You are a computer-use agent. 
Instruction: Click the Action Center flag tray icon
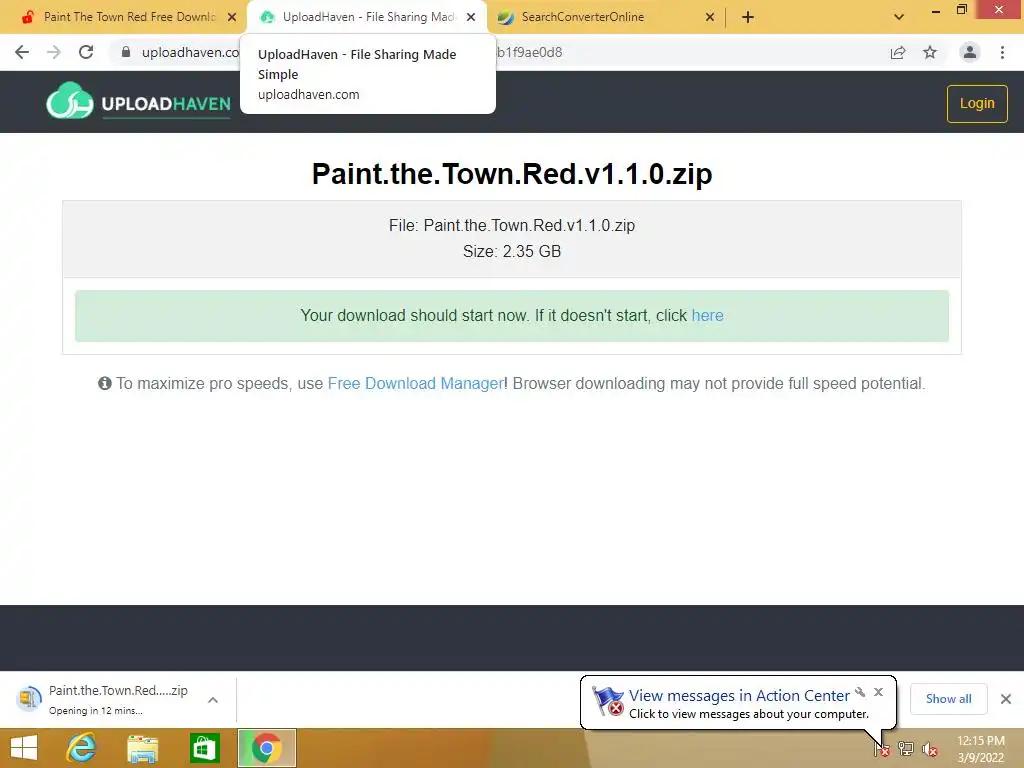click(x=882, y=748)
